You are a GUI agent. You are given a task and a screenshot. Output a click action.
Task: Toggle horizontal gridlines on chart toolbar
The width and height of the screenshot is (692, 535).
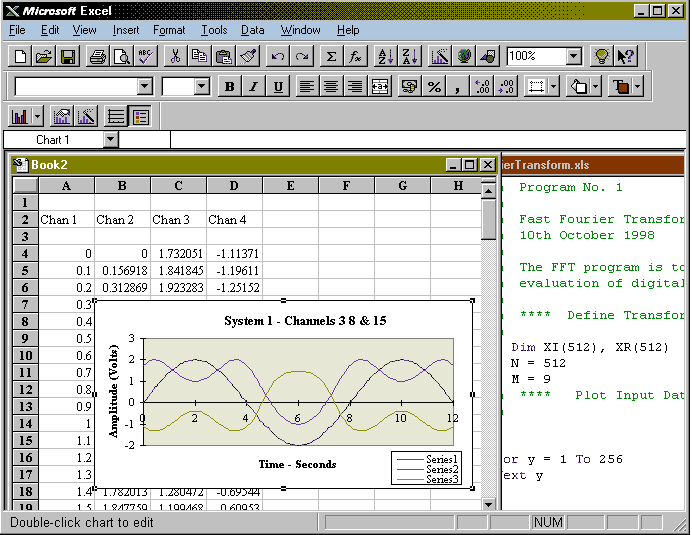tap(116, 117)
